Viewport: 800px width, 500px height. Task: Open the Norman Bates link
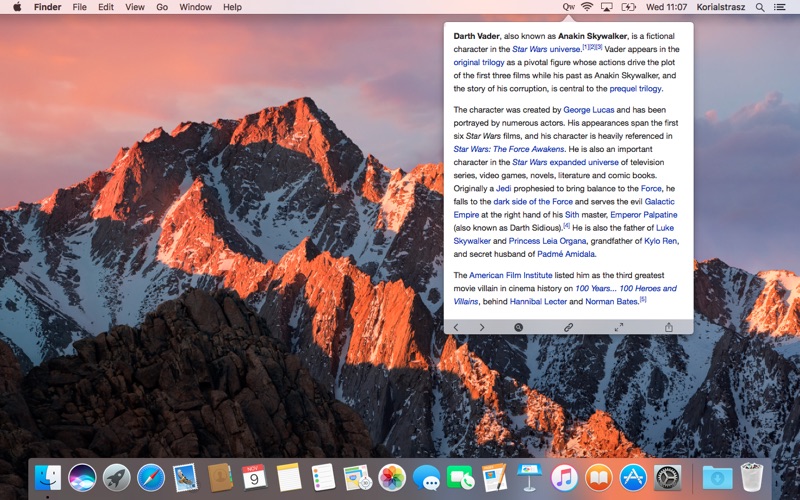point(612,302)
